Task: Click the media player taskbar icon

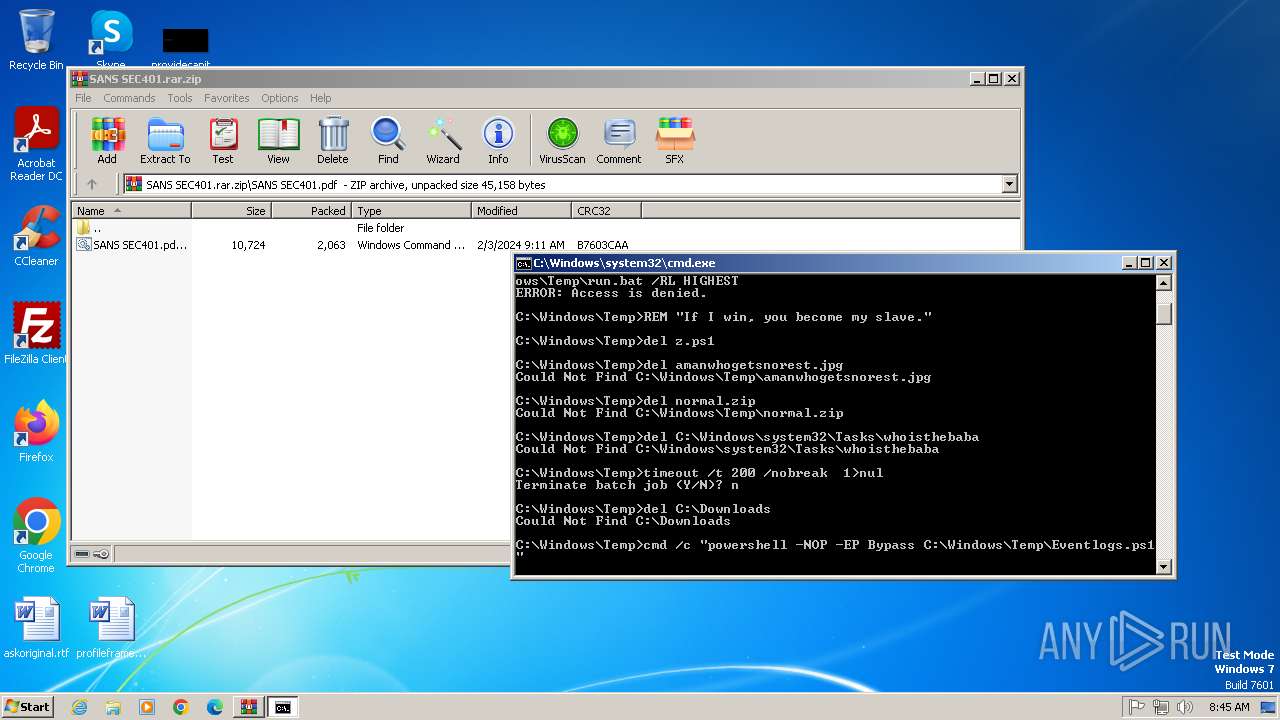Action: pos(147,707)
